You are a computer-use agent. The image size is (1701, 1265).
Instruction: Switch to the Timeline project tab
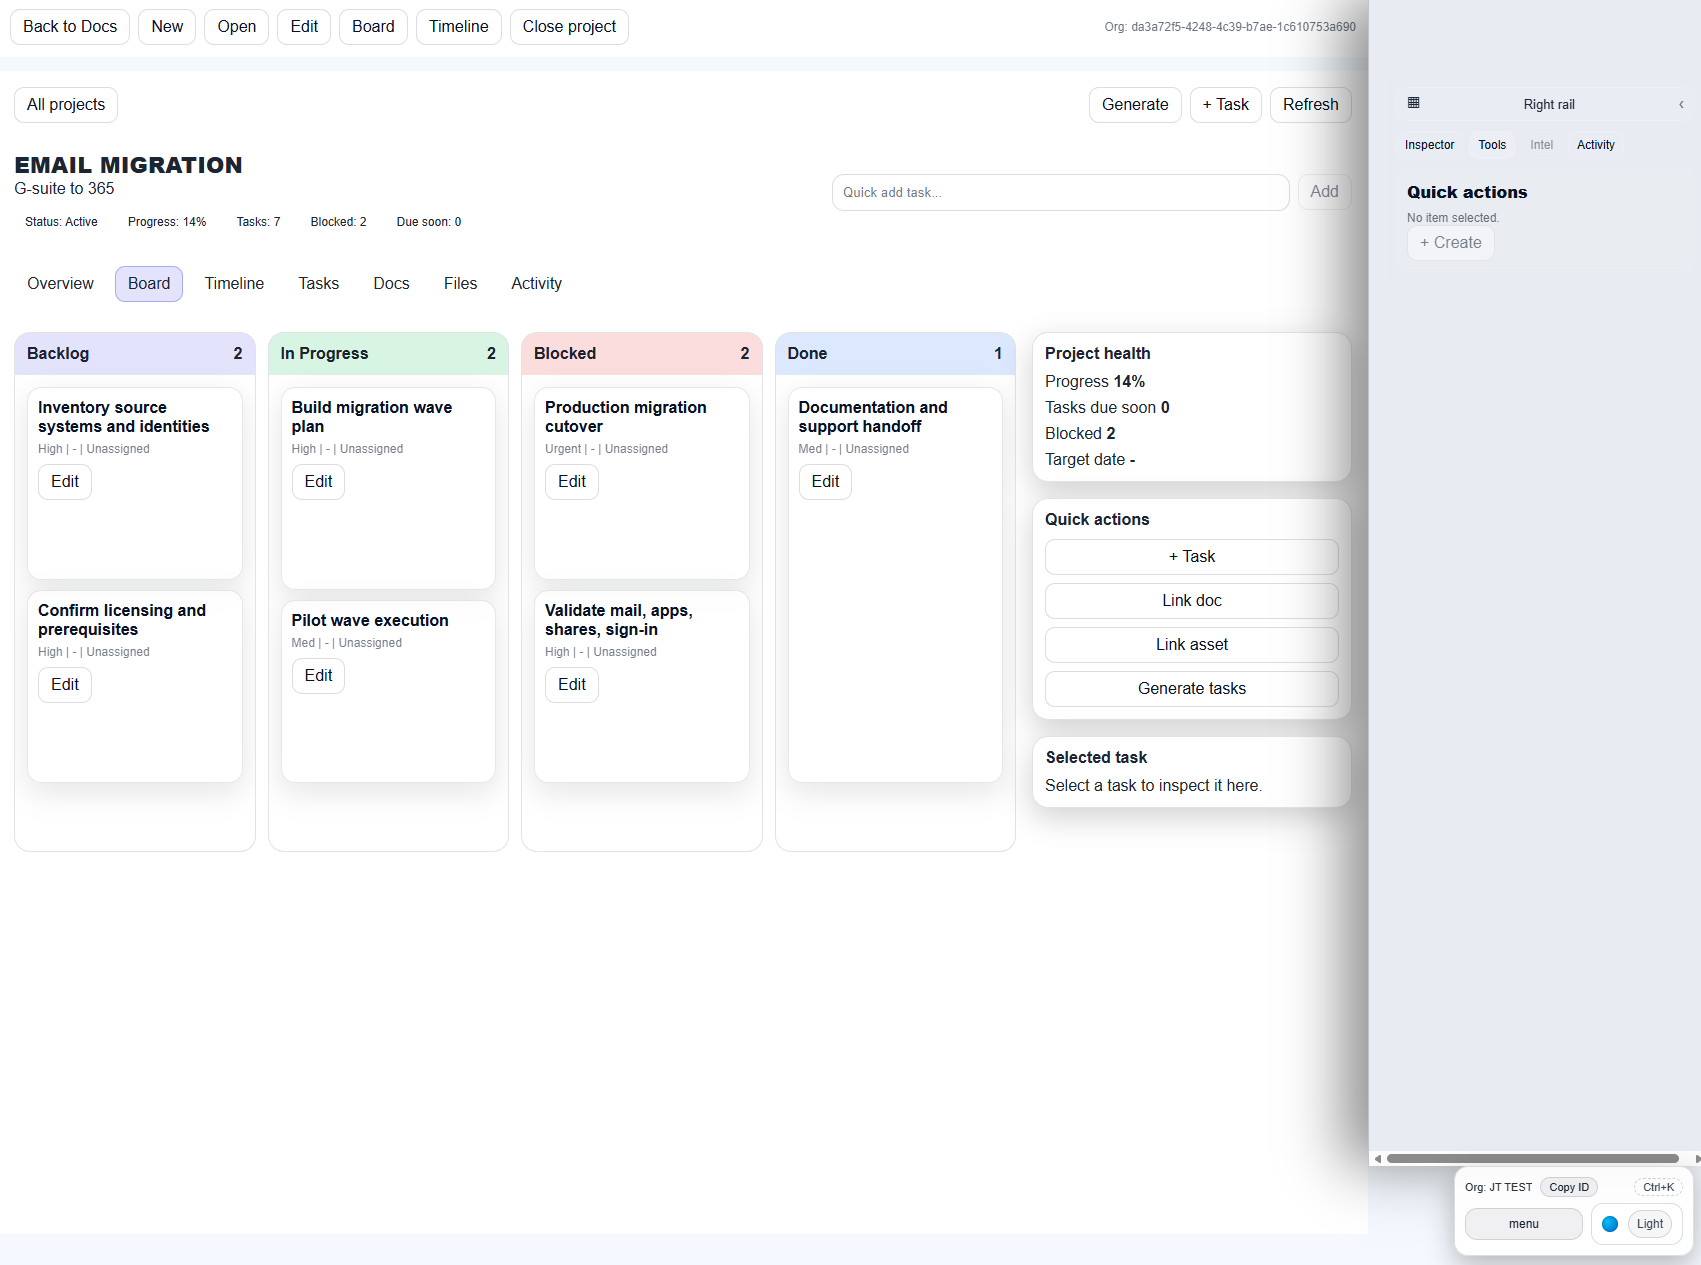pos(233,283)
